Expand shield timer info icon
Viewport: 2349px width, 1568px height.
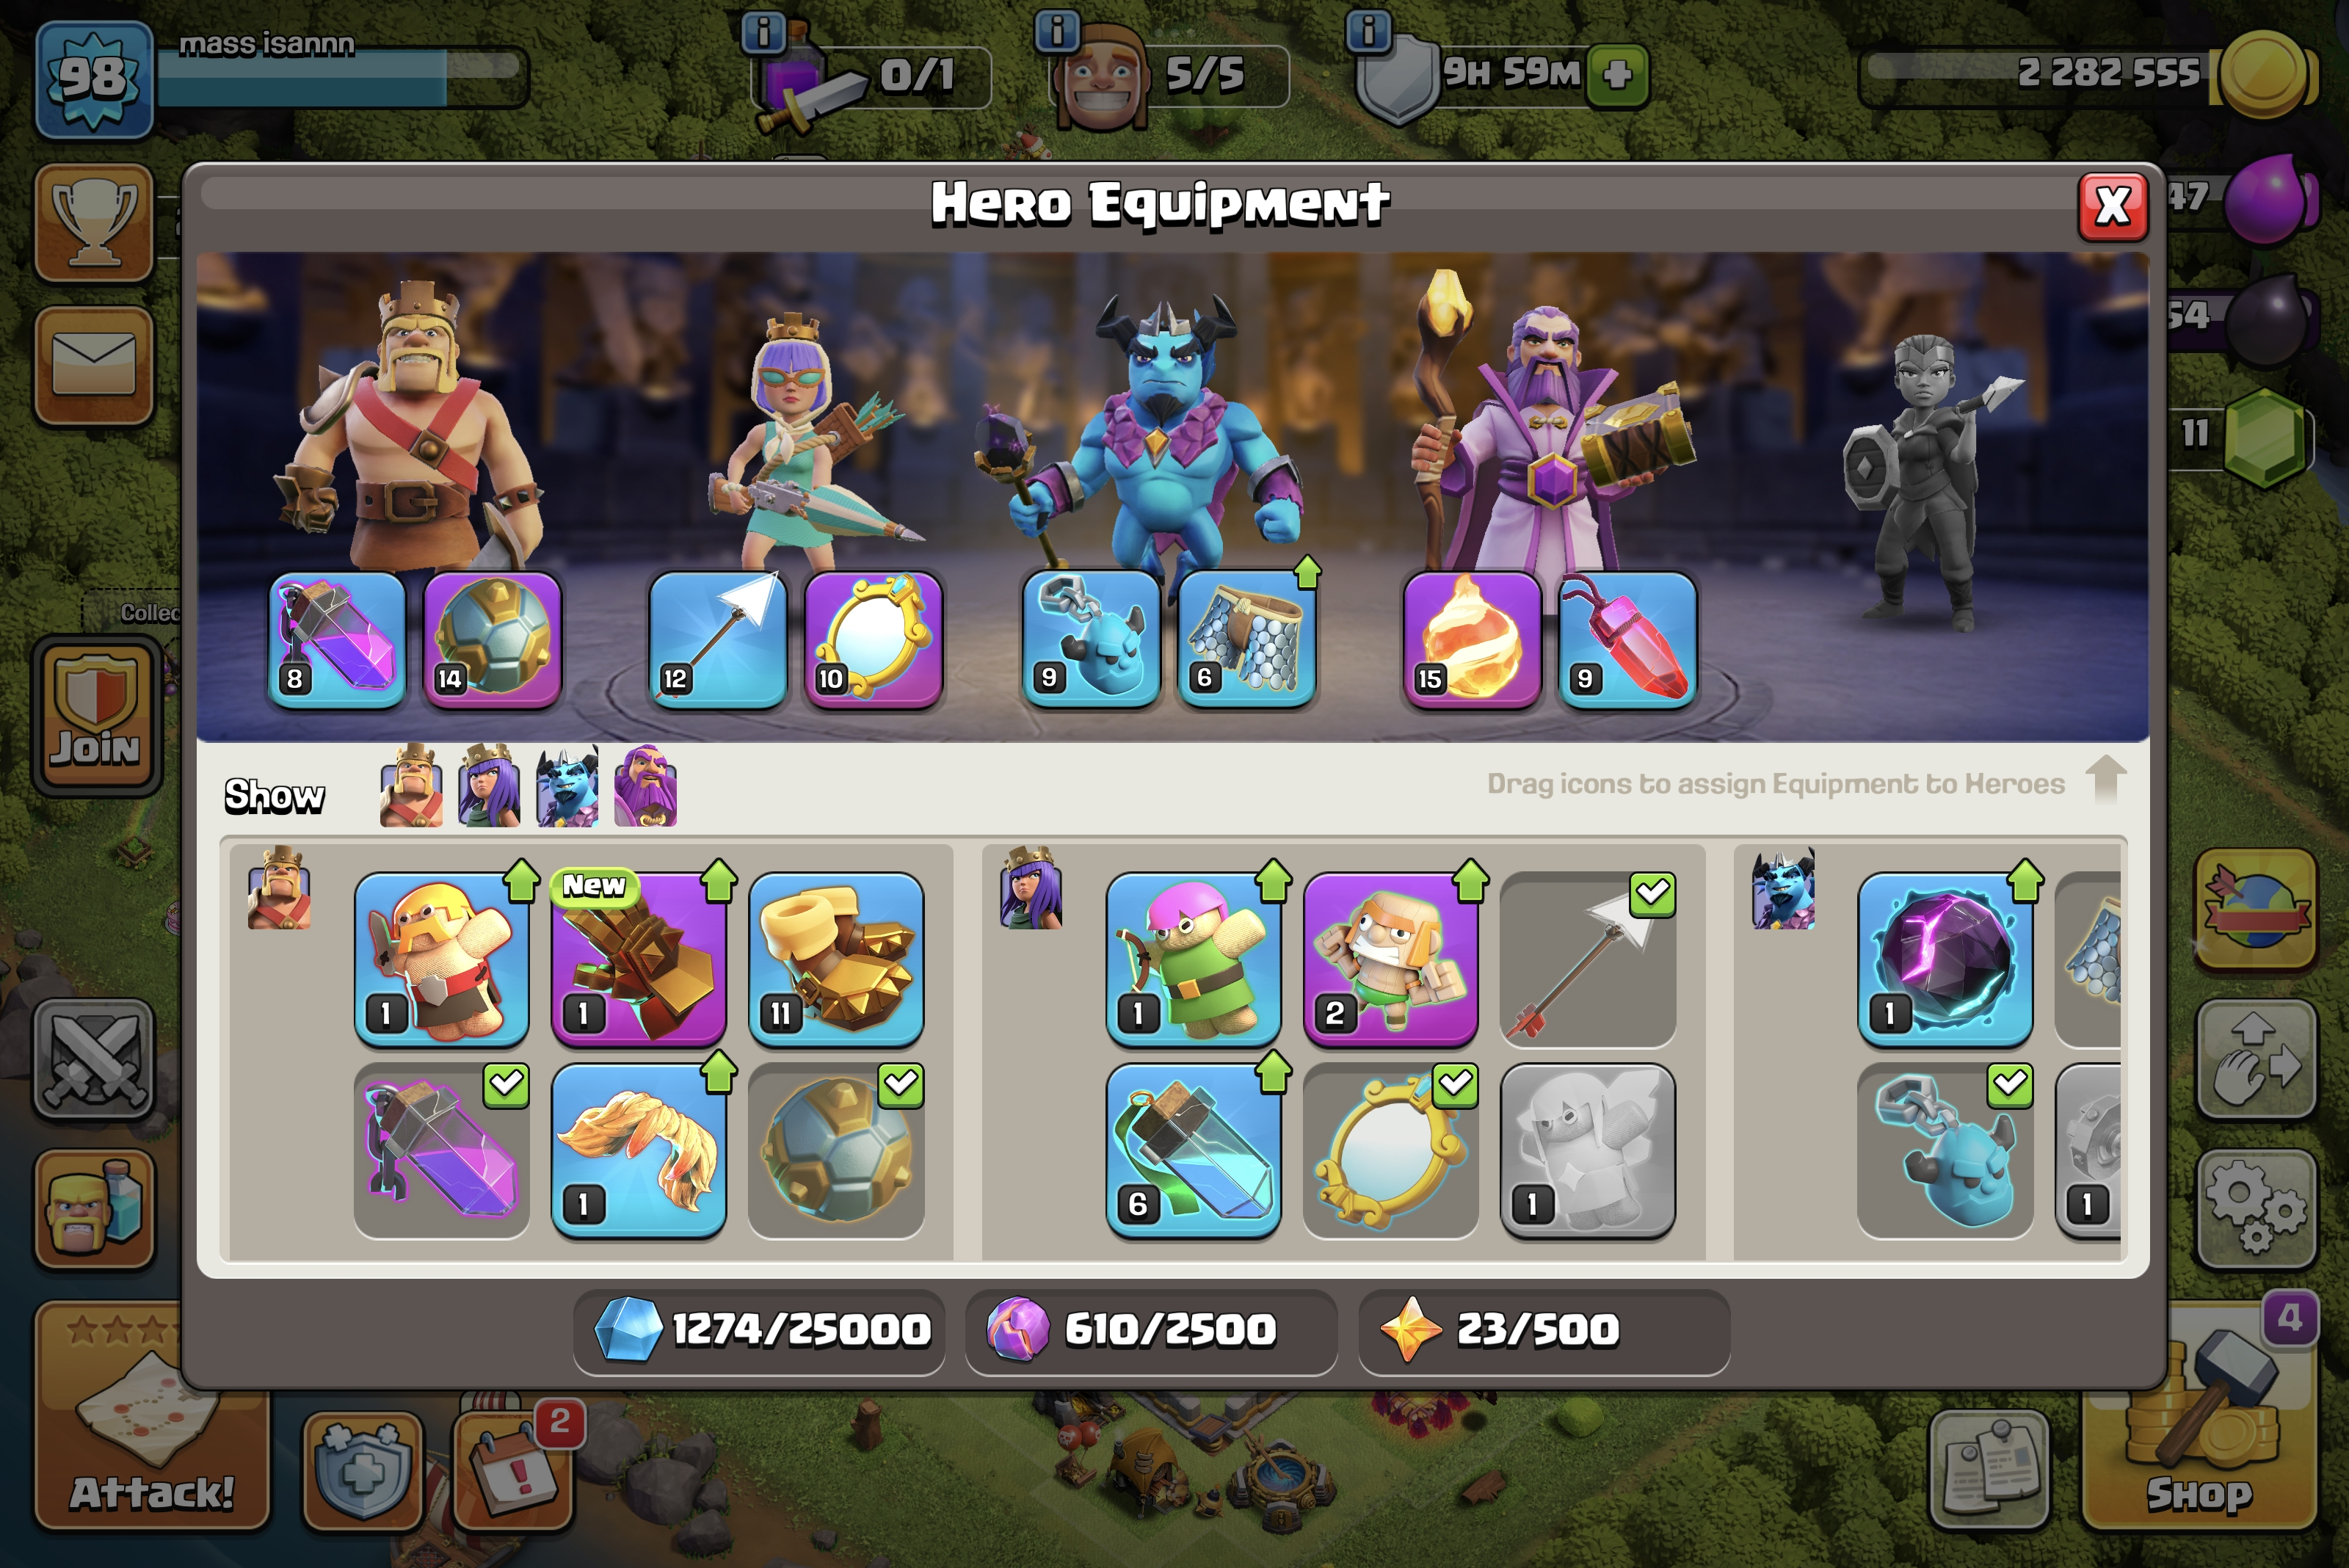coord(1368,31)
